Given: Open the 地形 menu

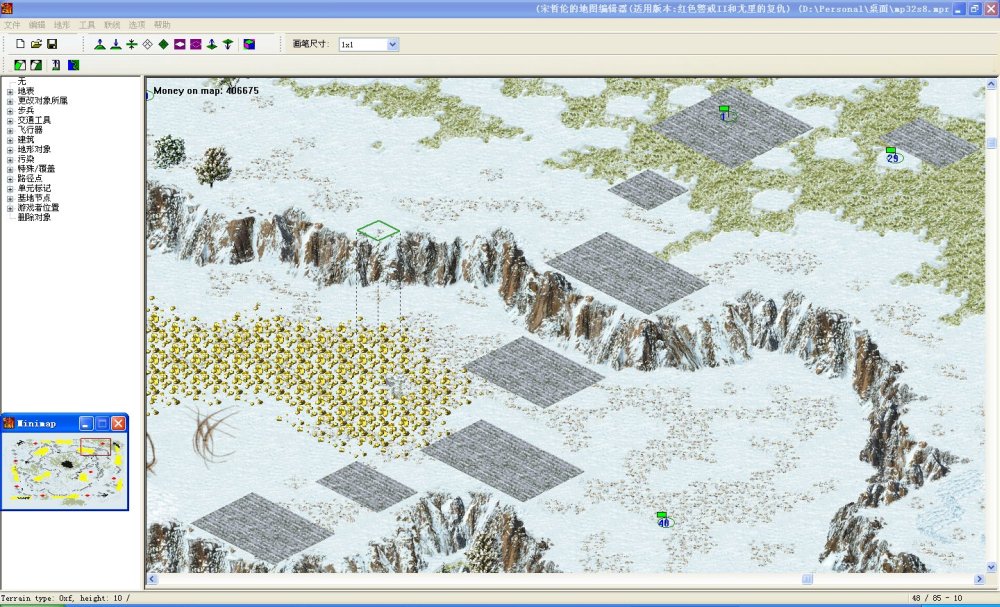Looking at the screenshot, I should pyautogui.click(x=62, y=25).
